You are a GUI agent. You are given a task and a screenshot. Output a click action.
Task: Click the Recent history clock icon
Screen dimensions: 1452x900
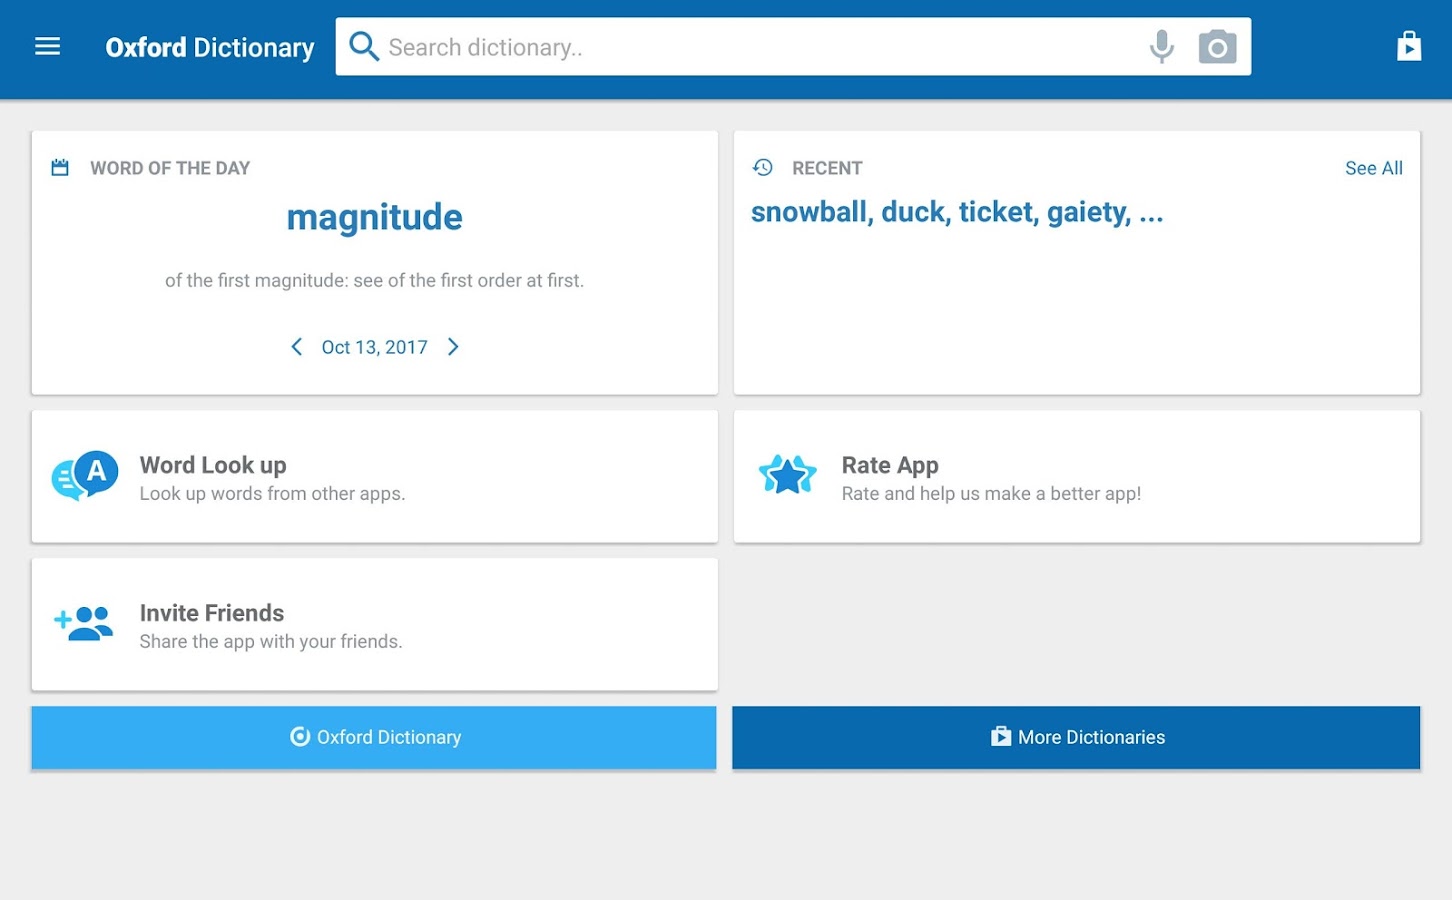(x=763, y=167)
